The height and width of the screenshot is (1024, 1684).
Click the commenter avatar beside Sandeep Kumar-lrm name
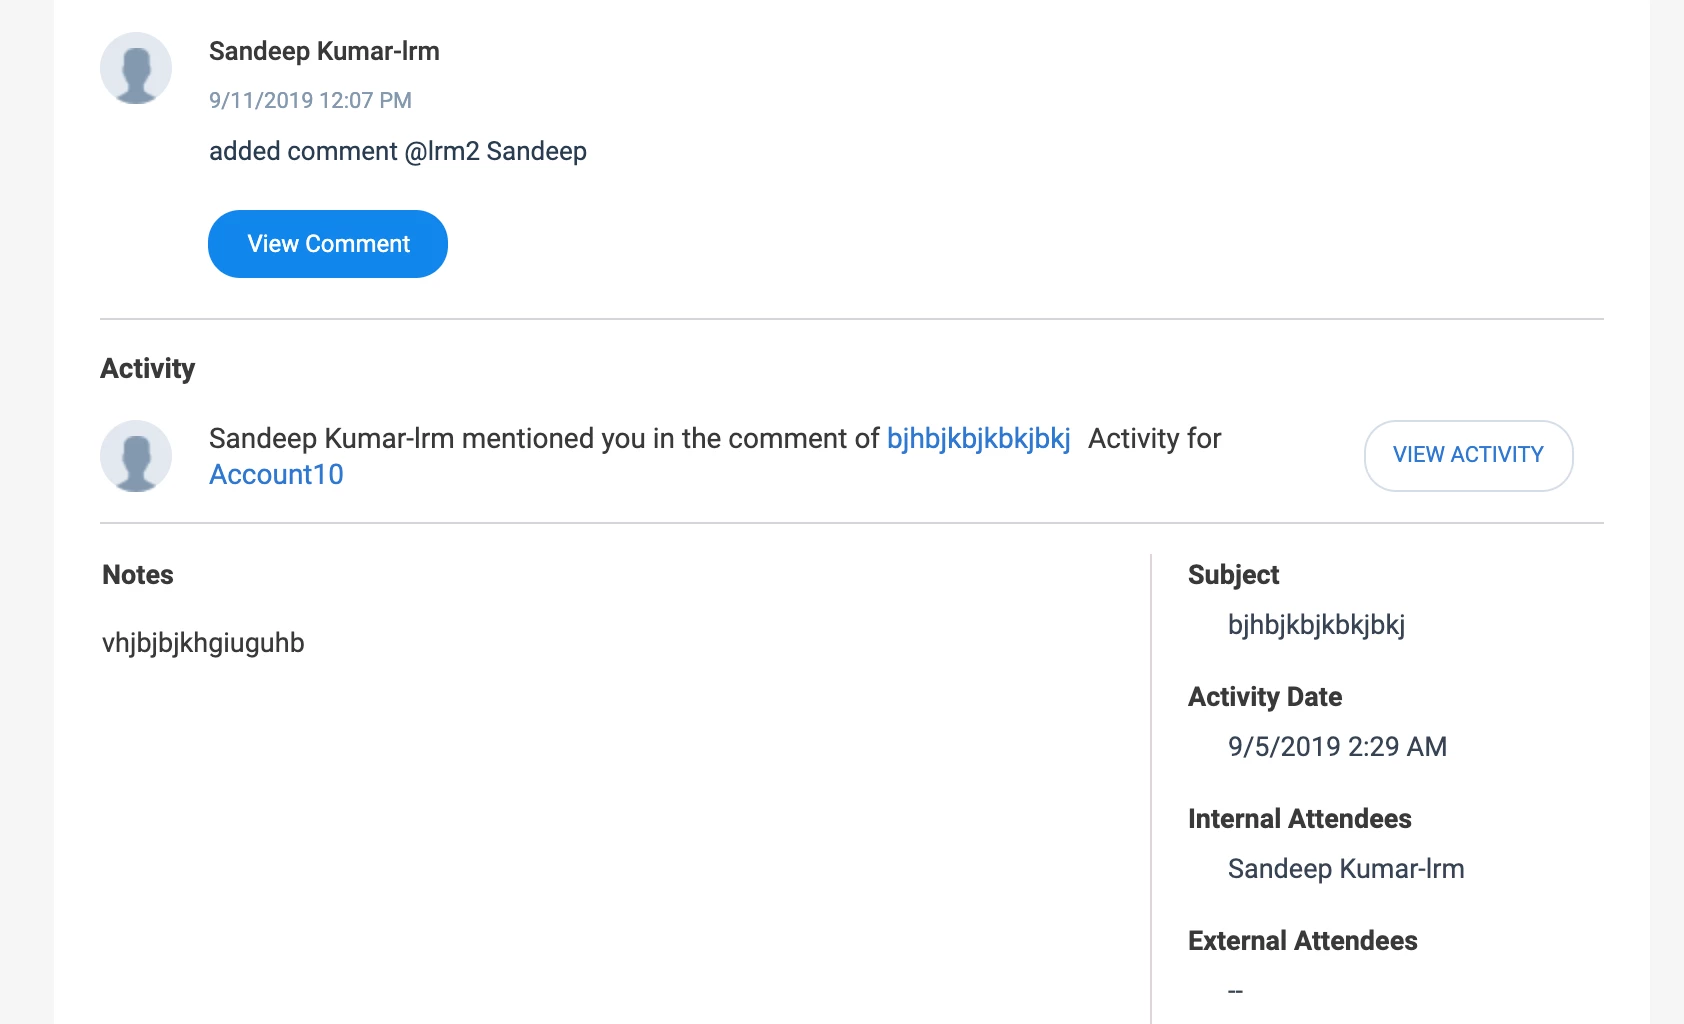coord(136,68)
